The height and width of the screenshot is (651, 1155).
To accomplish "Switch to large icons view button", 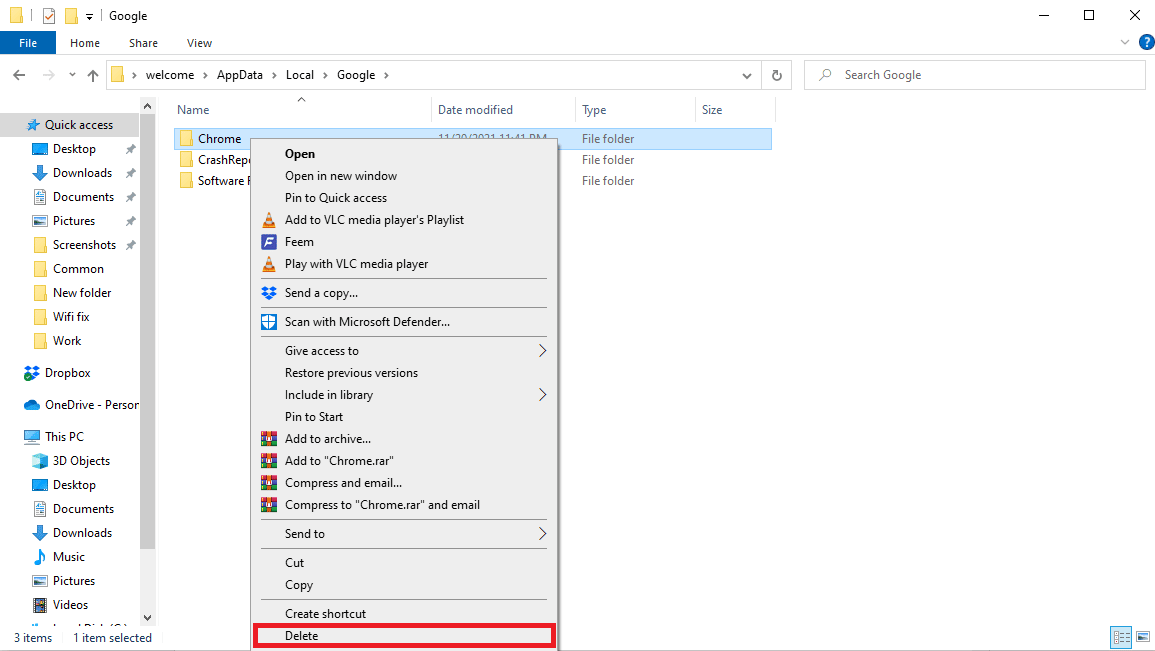I will [1142, 637].
